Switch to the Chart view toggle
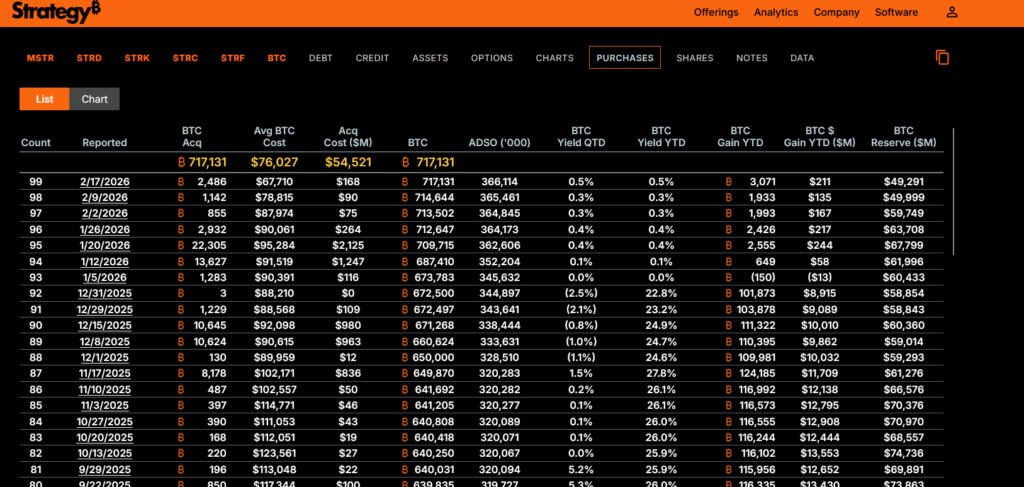This screenshot has height=487, width=1024. point(95,99)
